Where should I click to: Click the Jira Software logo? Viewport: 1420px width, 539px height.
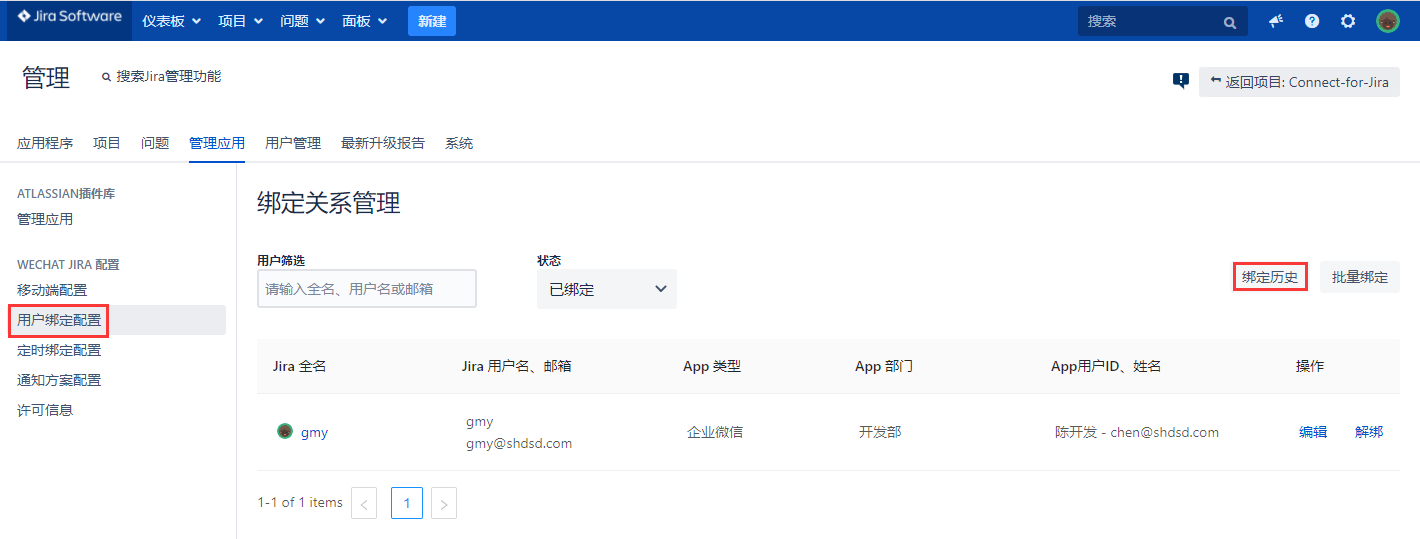coord(69,17)
